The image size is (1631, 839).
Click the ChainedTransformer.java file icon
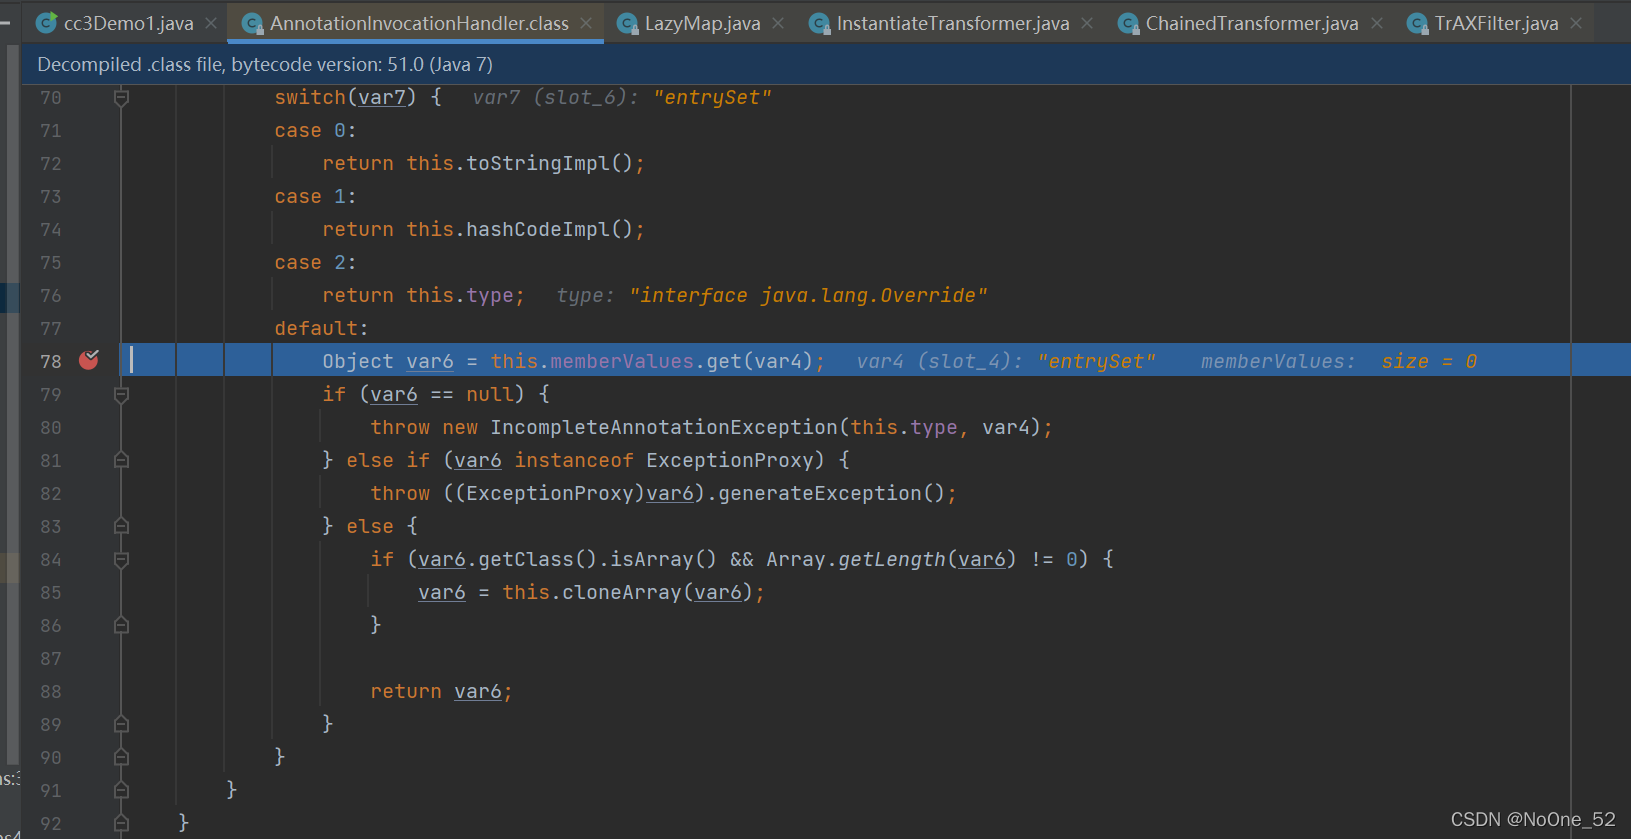1128,23
